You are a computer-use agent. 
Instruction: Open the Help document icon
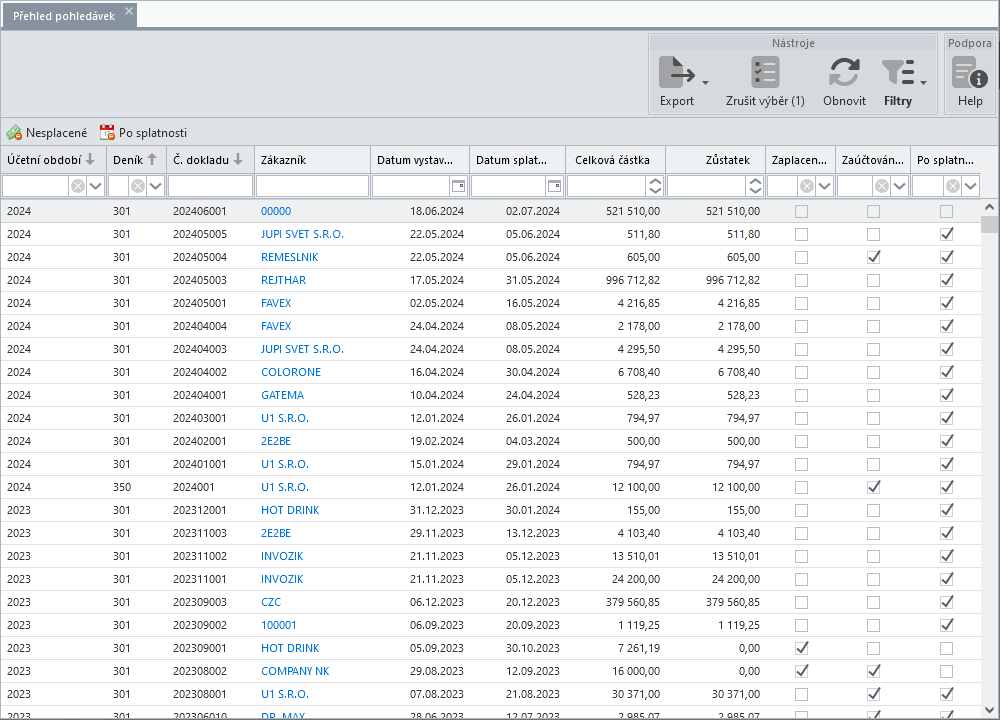point(969,73)
